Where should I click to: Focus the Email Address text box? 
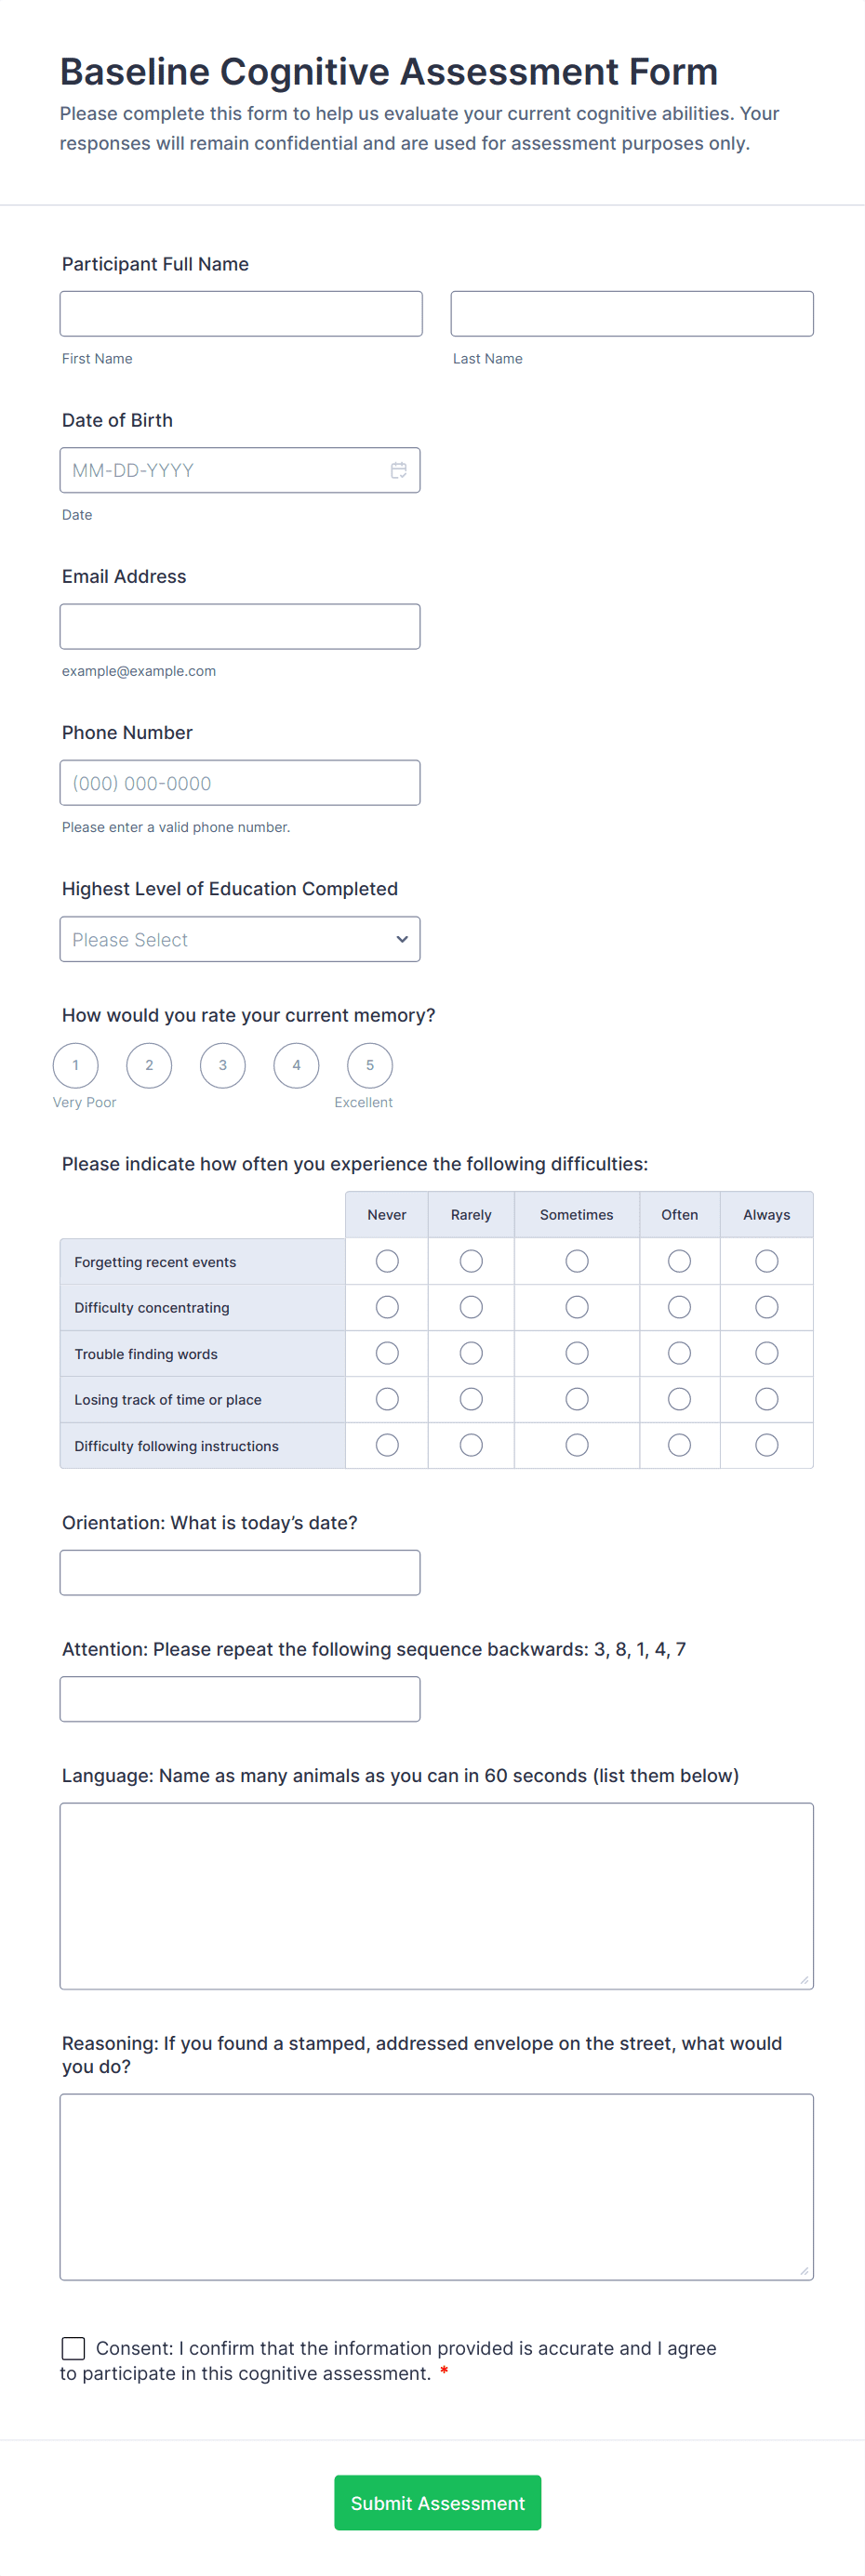click(x=240, y=627)
